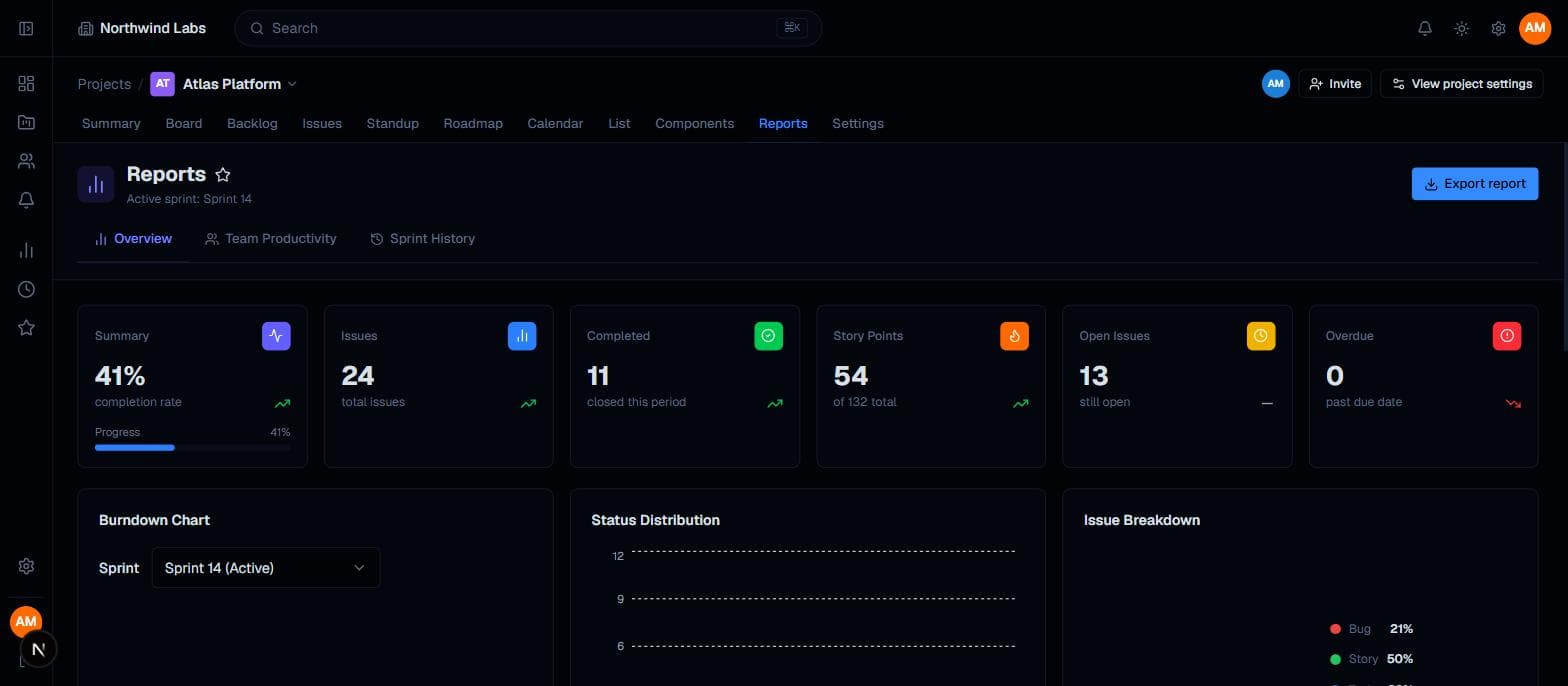Screen dimensions: 1568x686
Task: Click the Overdue downward trend arrow
Action: (1513, 404)
